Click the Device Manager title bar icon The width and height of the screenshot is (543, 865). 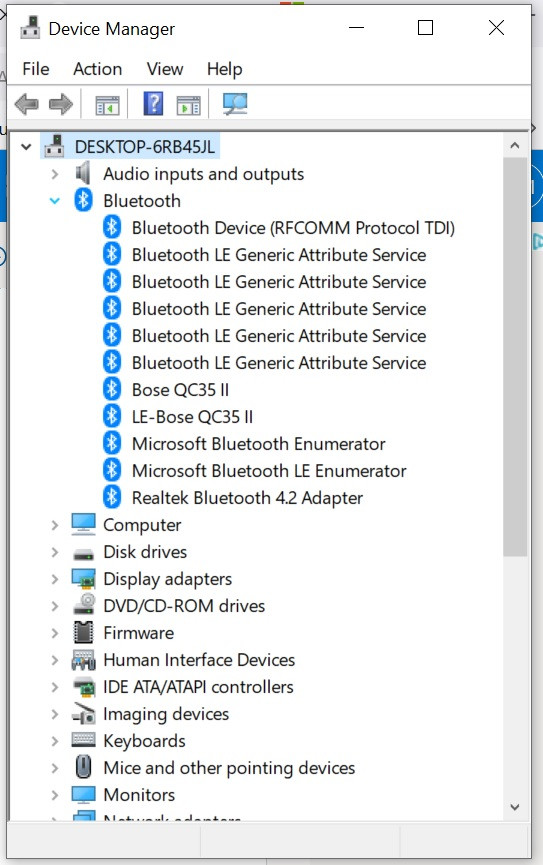[x=30, y=28]
